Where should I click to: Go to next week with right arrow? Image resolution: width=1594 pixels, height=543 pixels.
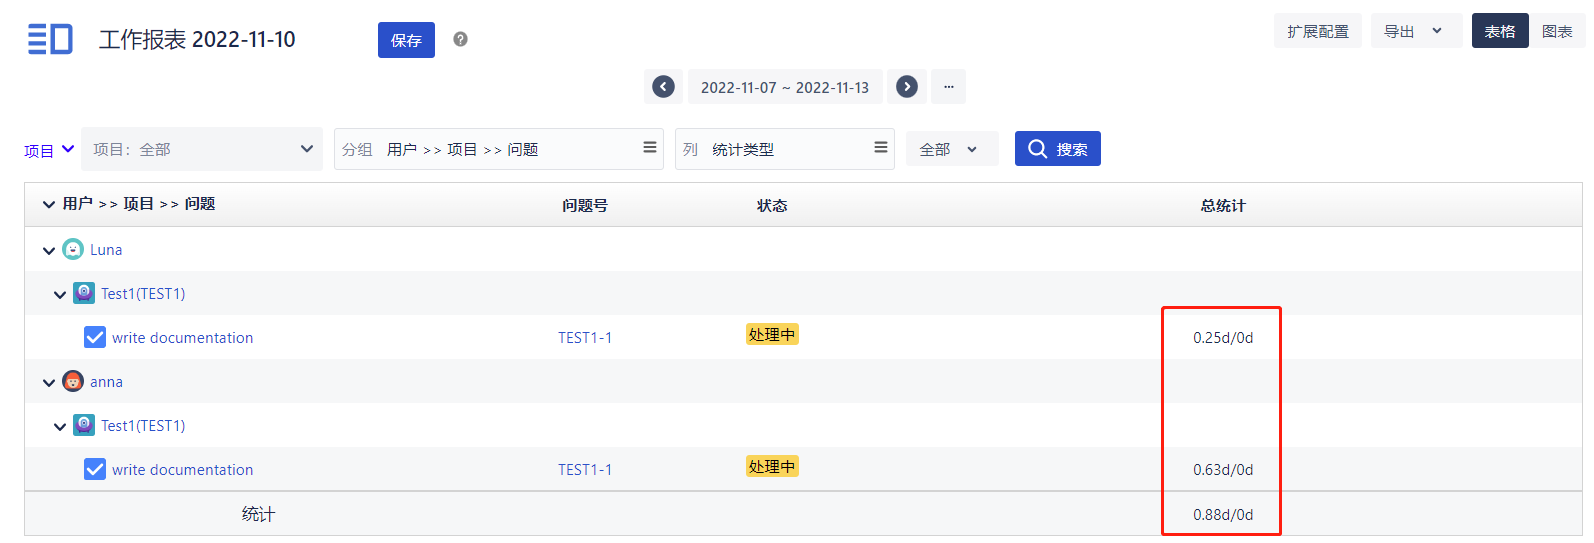pyautogui.click(x=907, y=87)
